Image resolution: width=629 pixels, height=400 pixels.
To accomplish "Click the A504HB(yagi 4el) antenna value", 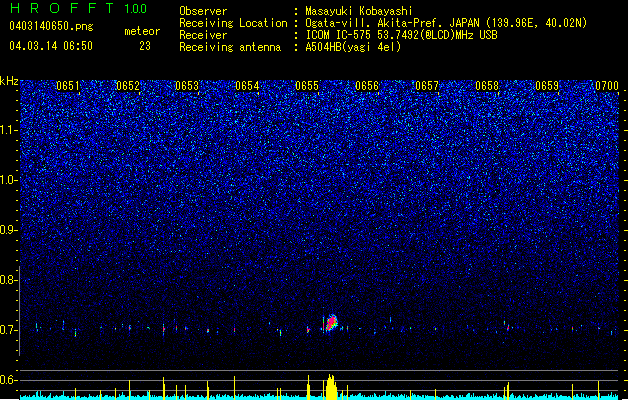I will (x=353, y=47).
